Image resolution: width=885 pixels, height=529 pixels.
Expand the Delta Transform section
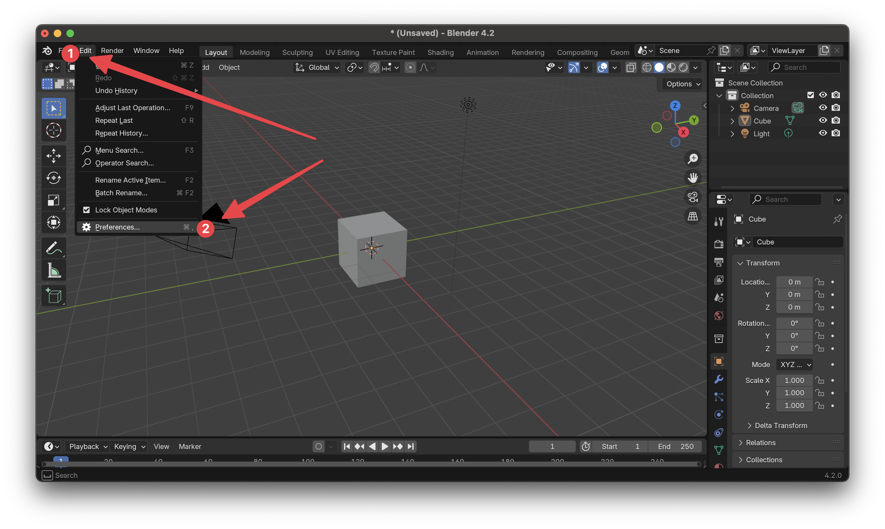tap(780, 426)
